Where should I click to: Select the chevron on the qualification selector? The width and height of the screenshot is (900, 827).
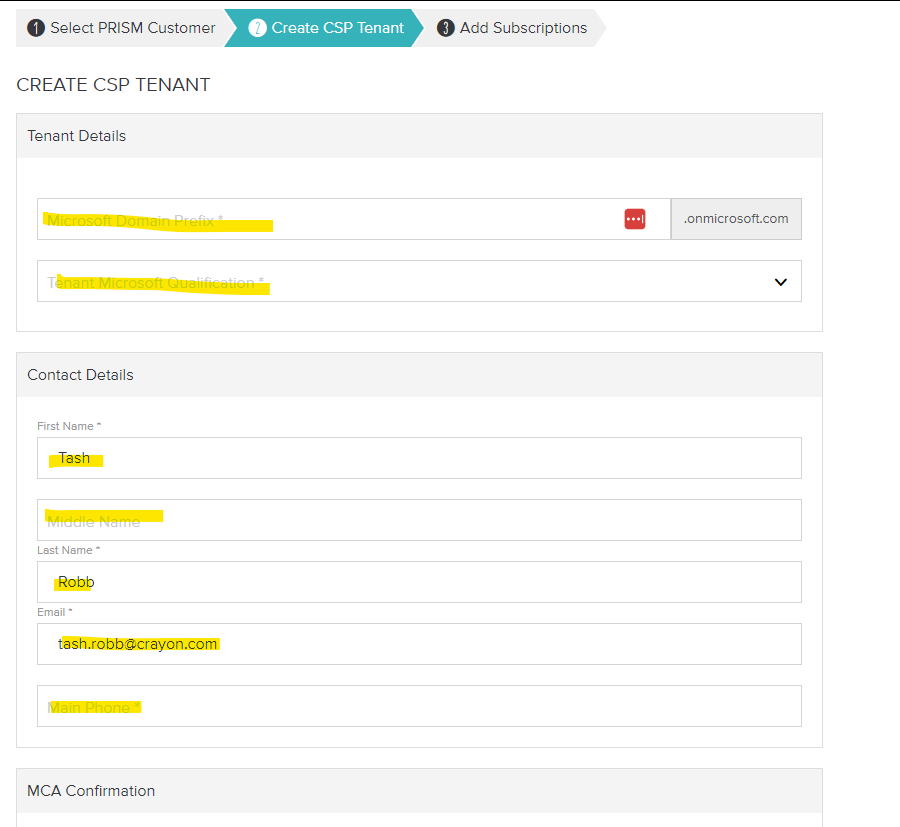point(780,282)
